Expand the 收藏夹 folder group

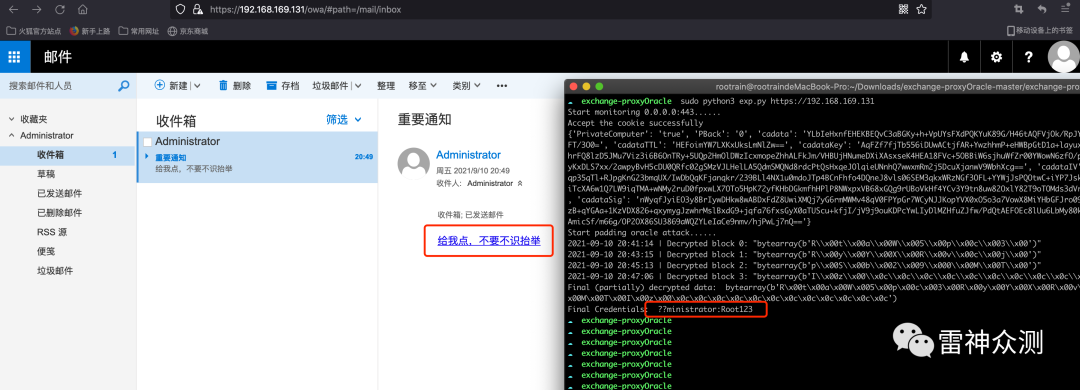click(12, 119)
